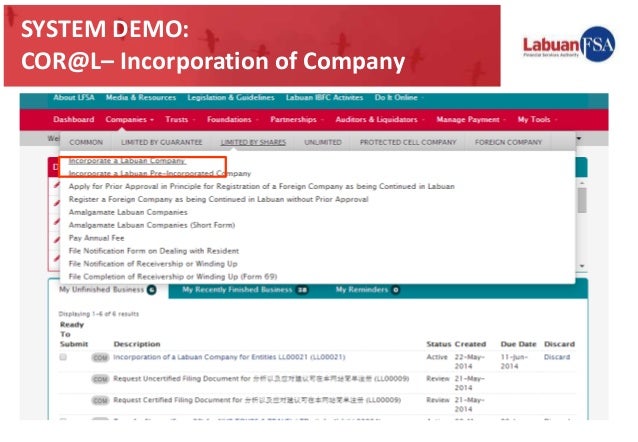Select the Unlimited tab
Image resolution: width=638 pixels, height=442 pixels.
(x=323, y=142)
